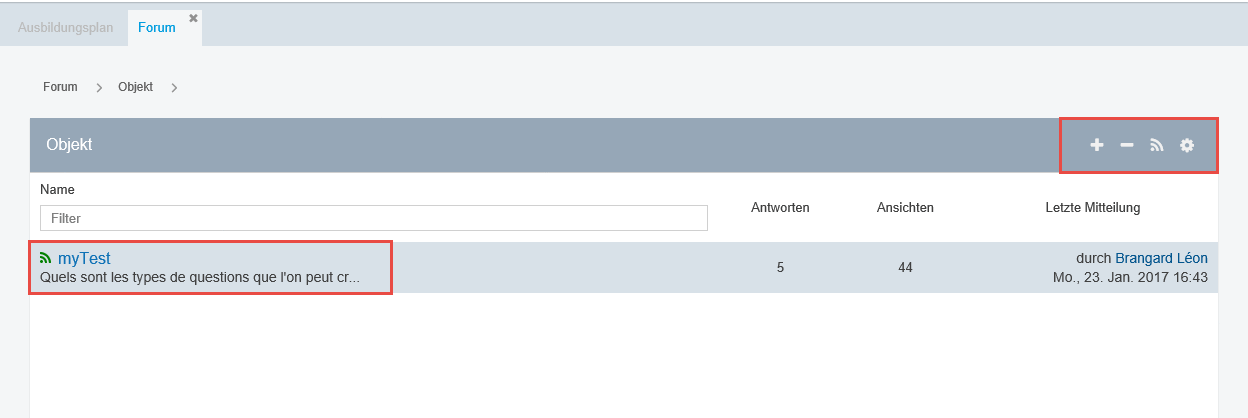Click the RSS feed icon in header
This screenshot has height=418, width=1248.
coord(1157,145)
